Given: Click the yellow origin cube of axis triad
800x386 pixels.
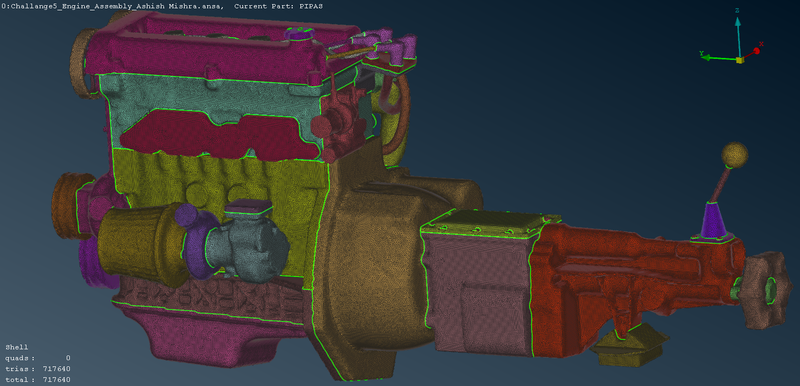Looking at the screenshot, I should [740, 60].
